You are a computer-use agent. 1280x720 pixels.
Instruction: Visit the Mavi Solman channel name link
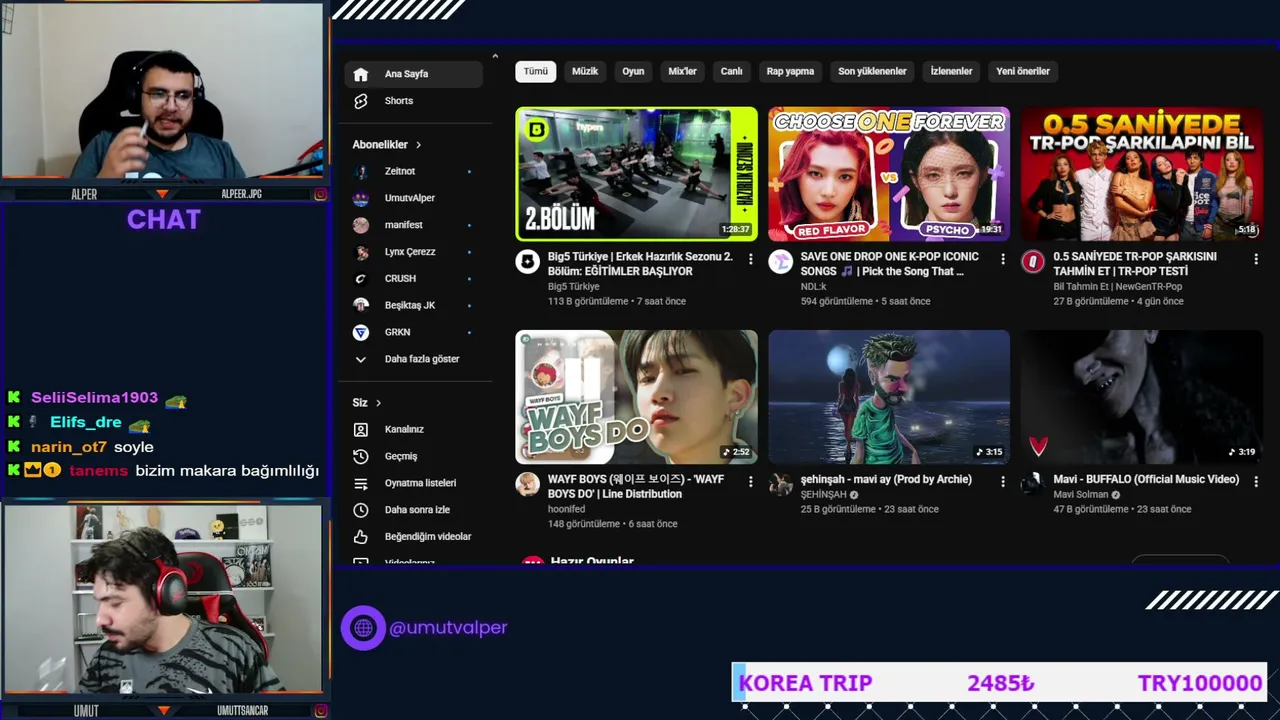point(1081,495)
